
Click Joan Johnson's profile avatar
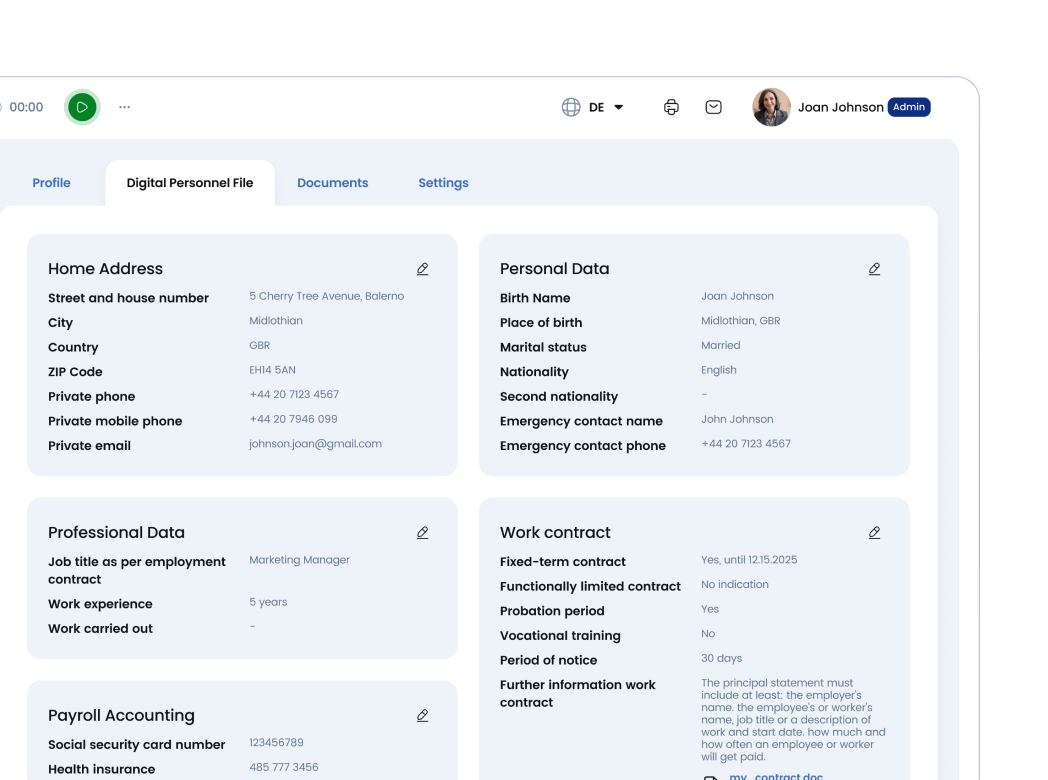(771, 107)
